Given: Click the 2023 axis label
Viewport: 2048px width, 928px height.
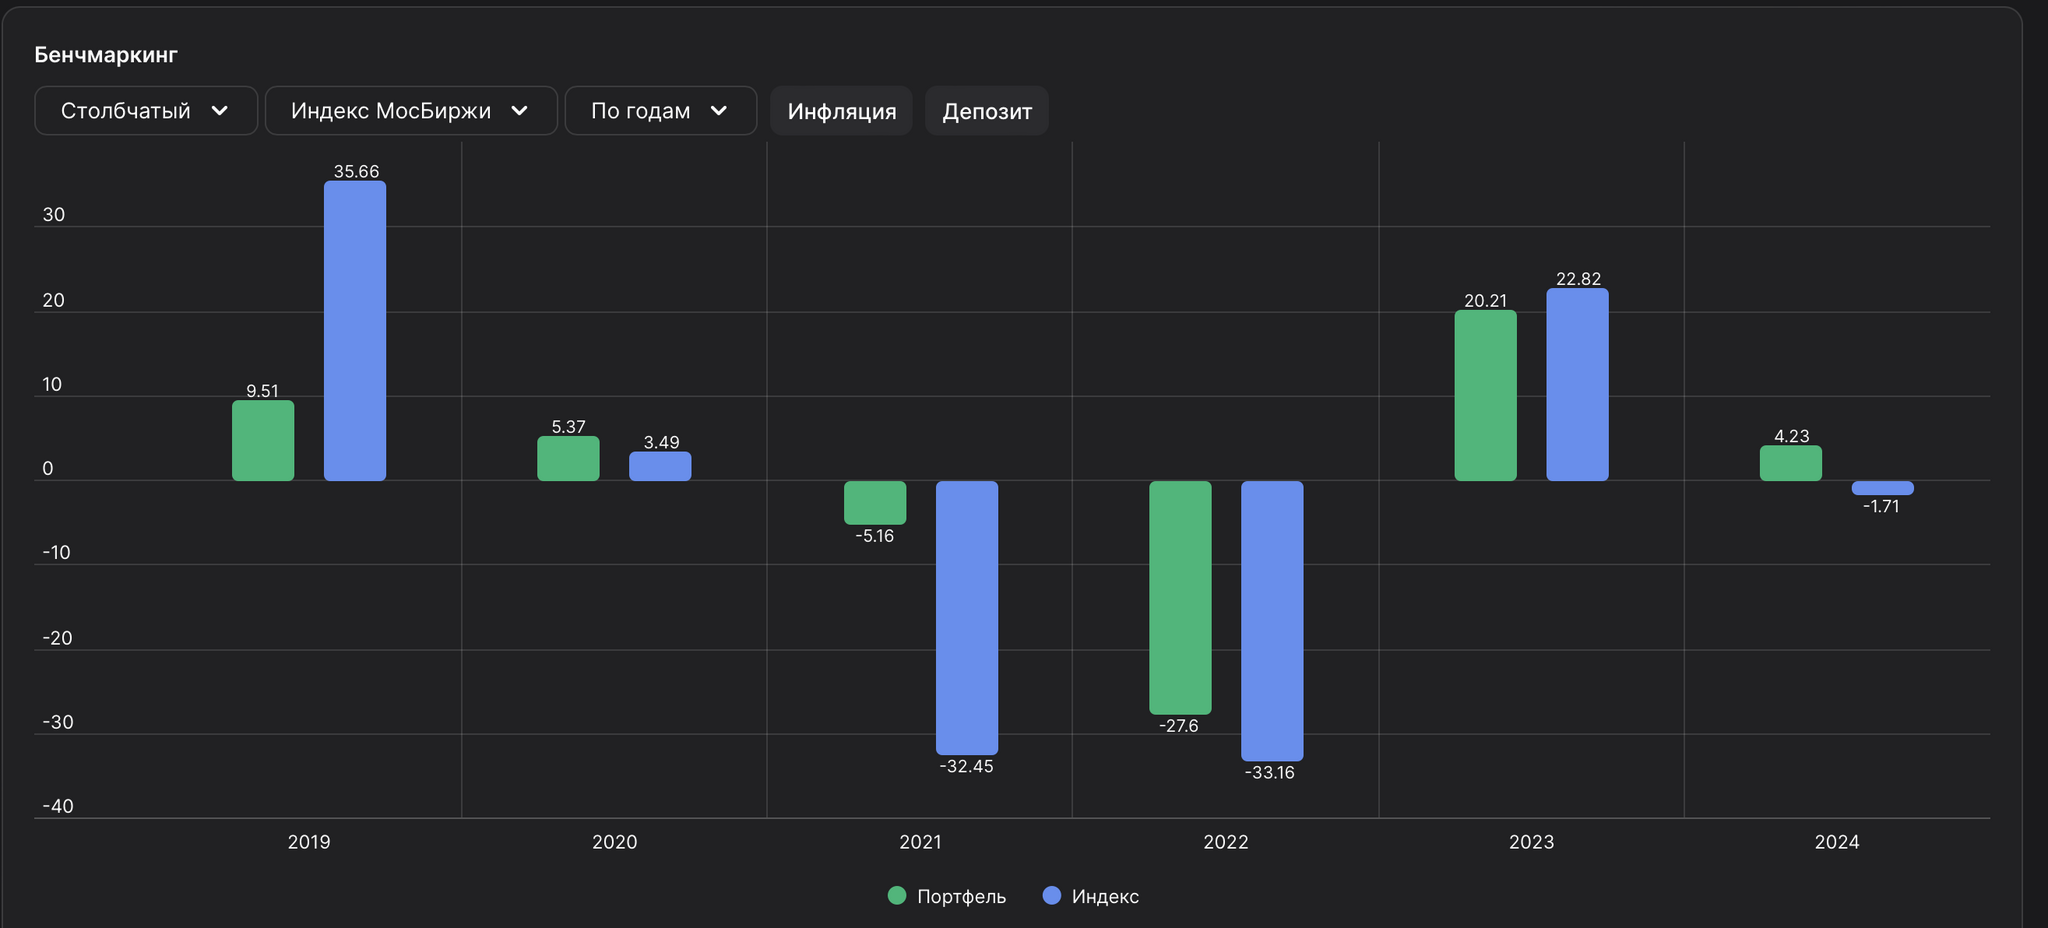Looking at the screenshot, I should point(1532,842).
